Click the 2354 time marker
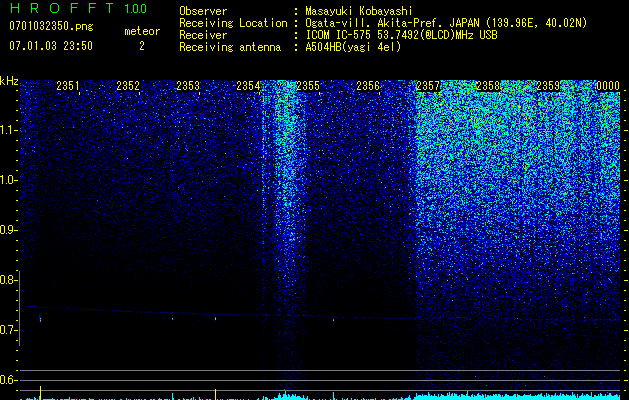Screen dimensions: 629x400 (248, 86)
